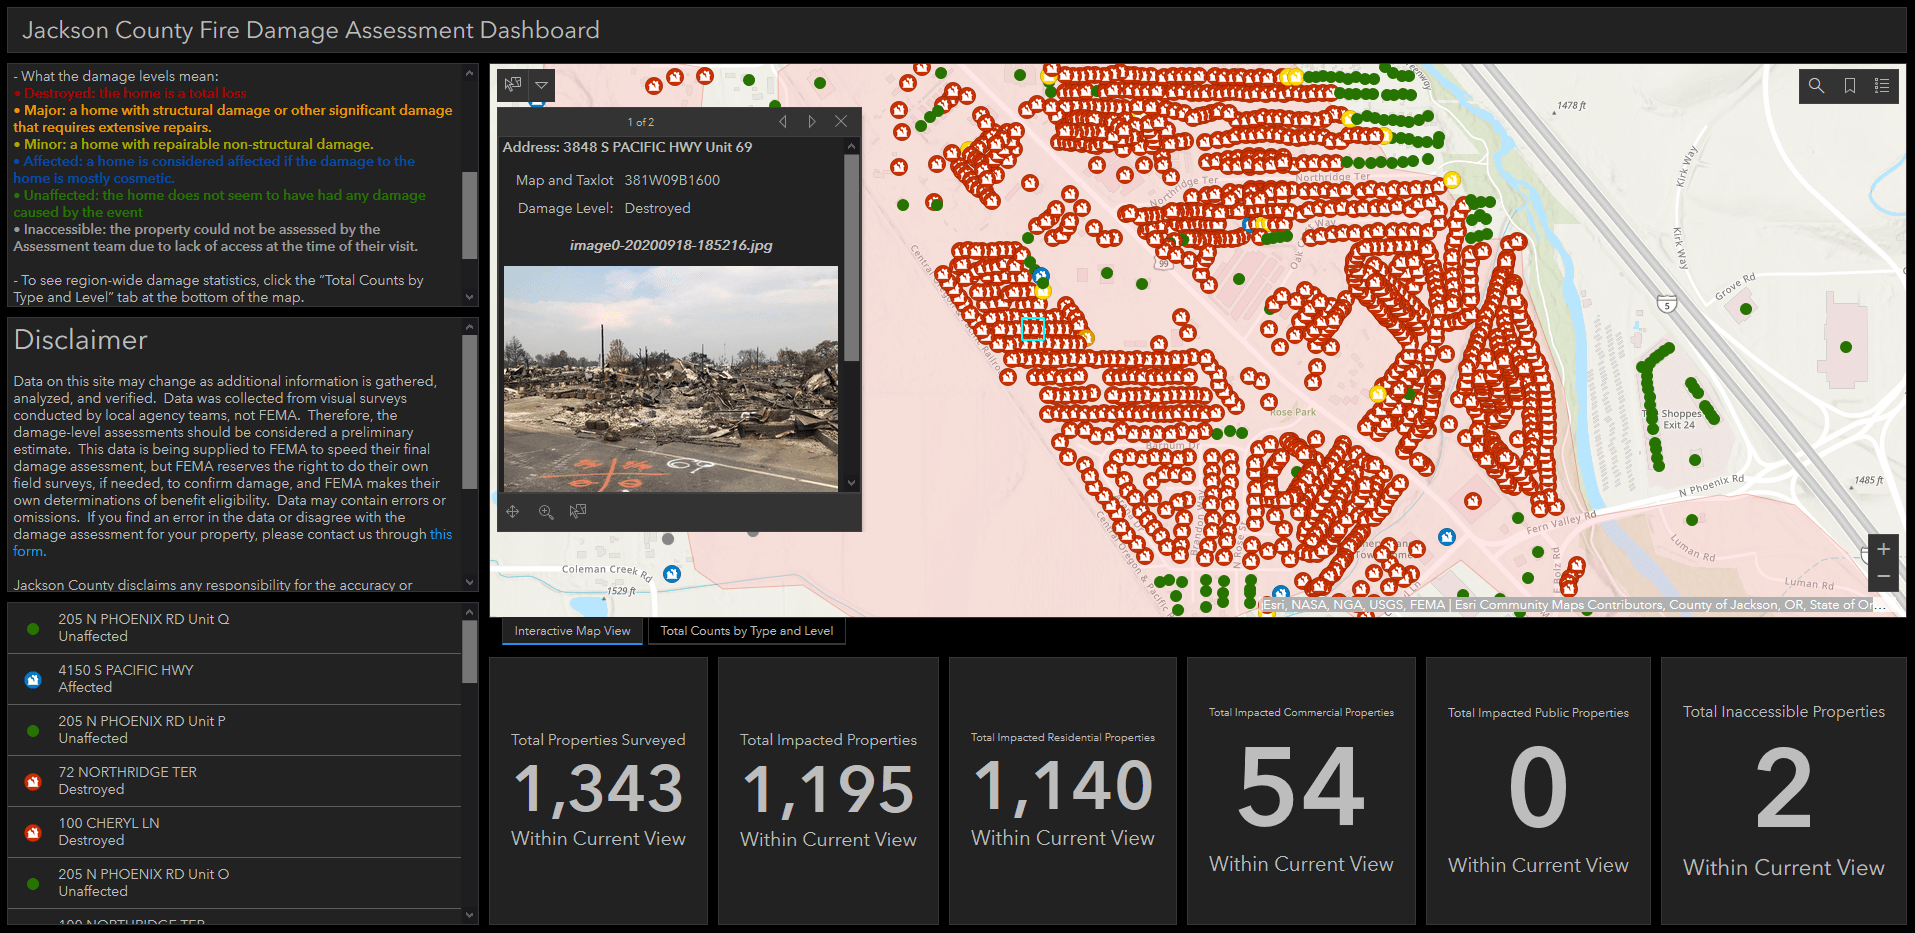Click the zoom-to icon below popup photo
The height and width of the screenshot is (933, 1915).
point(546,512)
